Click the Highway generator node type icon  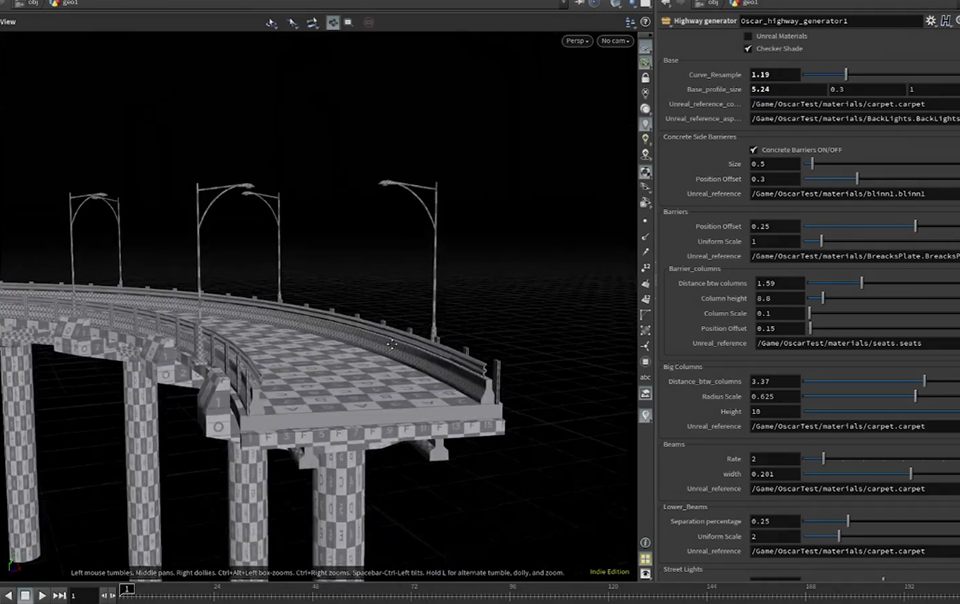tap(667, 20)
